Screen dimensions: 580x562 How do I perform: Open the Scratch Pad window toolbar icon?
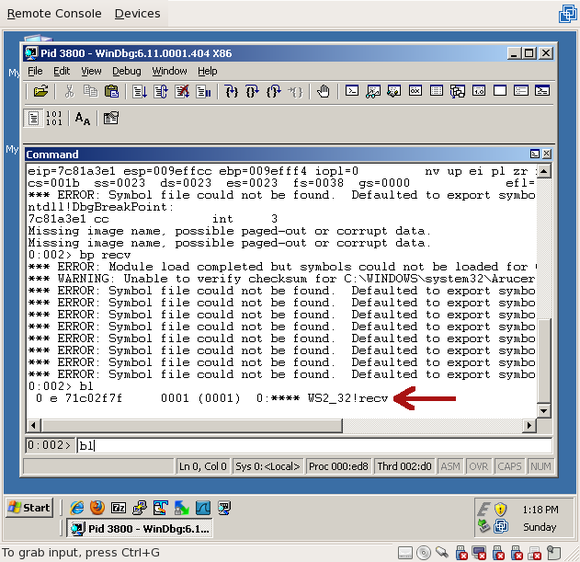[x=500, y=91]
